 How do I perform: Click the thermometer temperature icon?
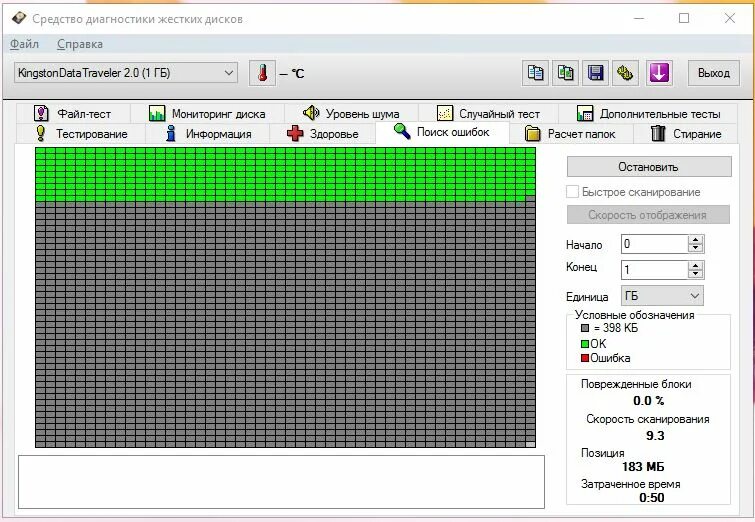click(x=262, y=73)
